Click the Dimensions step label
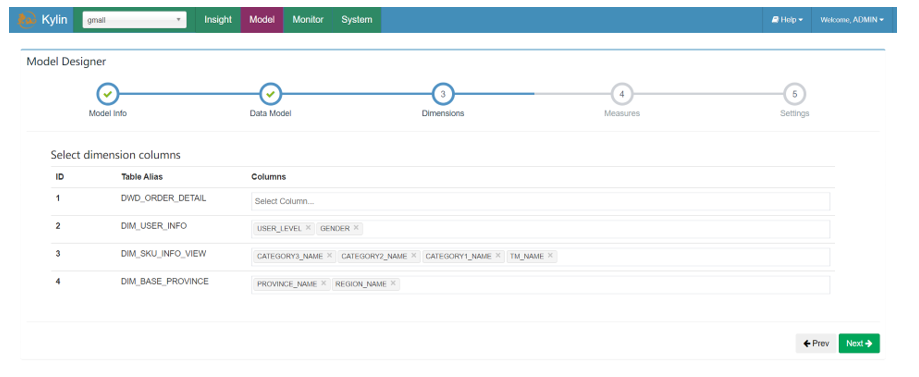This screenshot has width=919, height=377. (x=443, y=113)
